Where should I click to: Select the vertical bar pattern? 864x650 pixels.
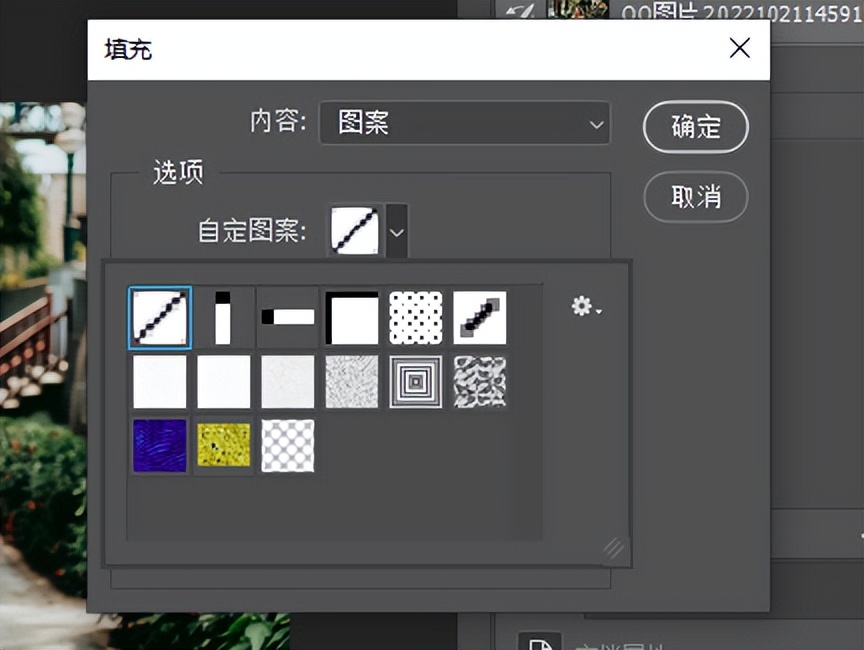223,317
